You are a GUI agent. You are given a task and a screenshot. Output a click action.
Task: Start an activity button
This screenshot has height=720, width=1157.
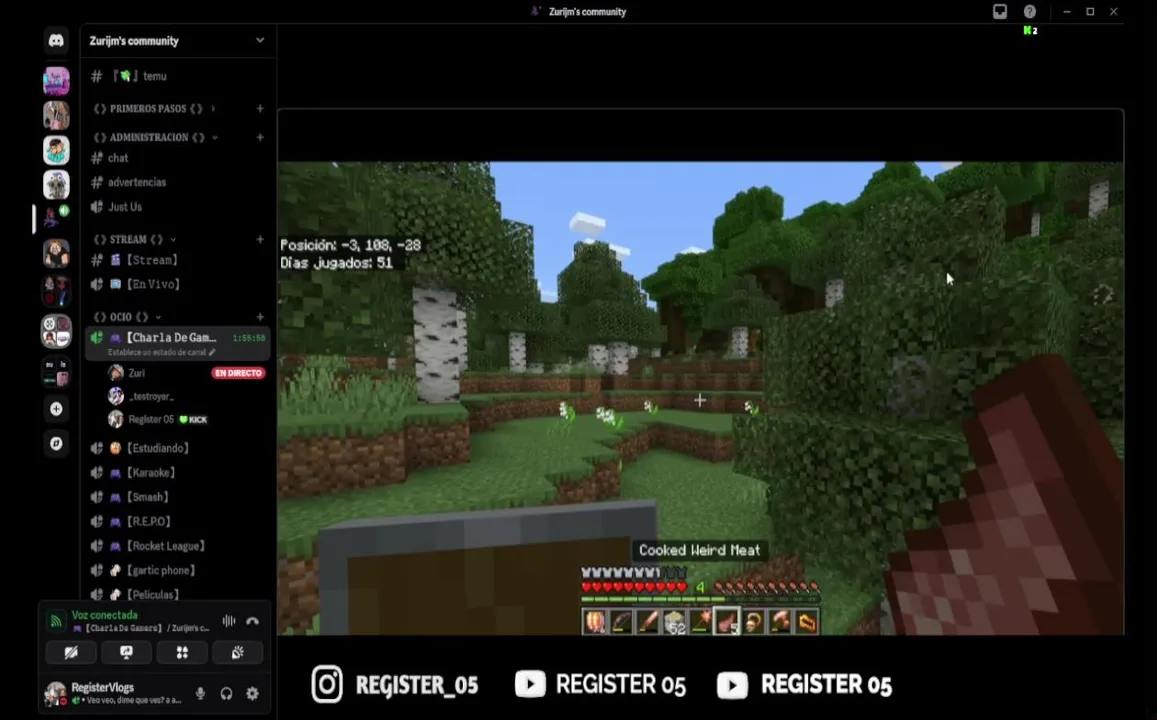(x=182, y=652)
